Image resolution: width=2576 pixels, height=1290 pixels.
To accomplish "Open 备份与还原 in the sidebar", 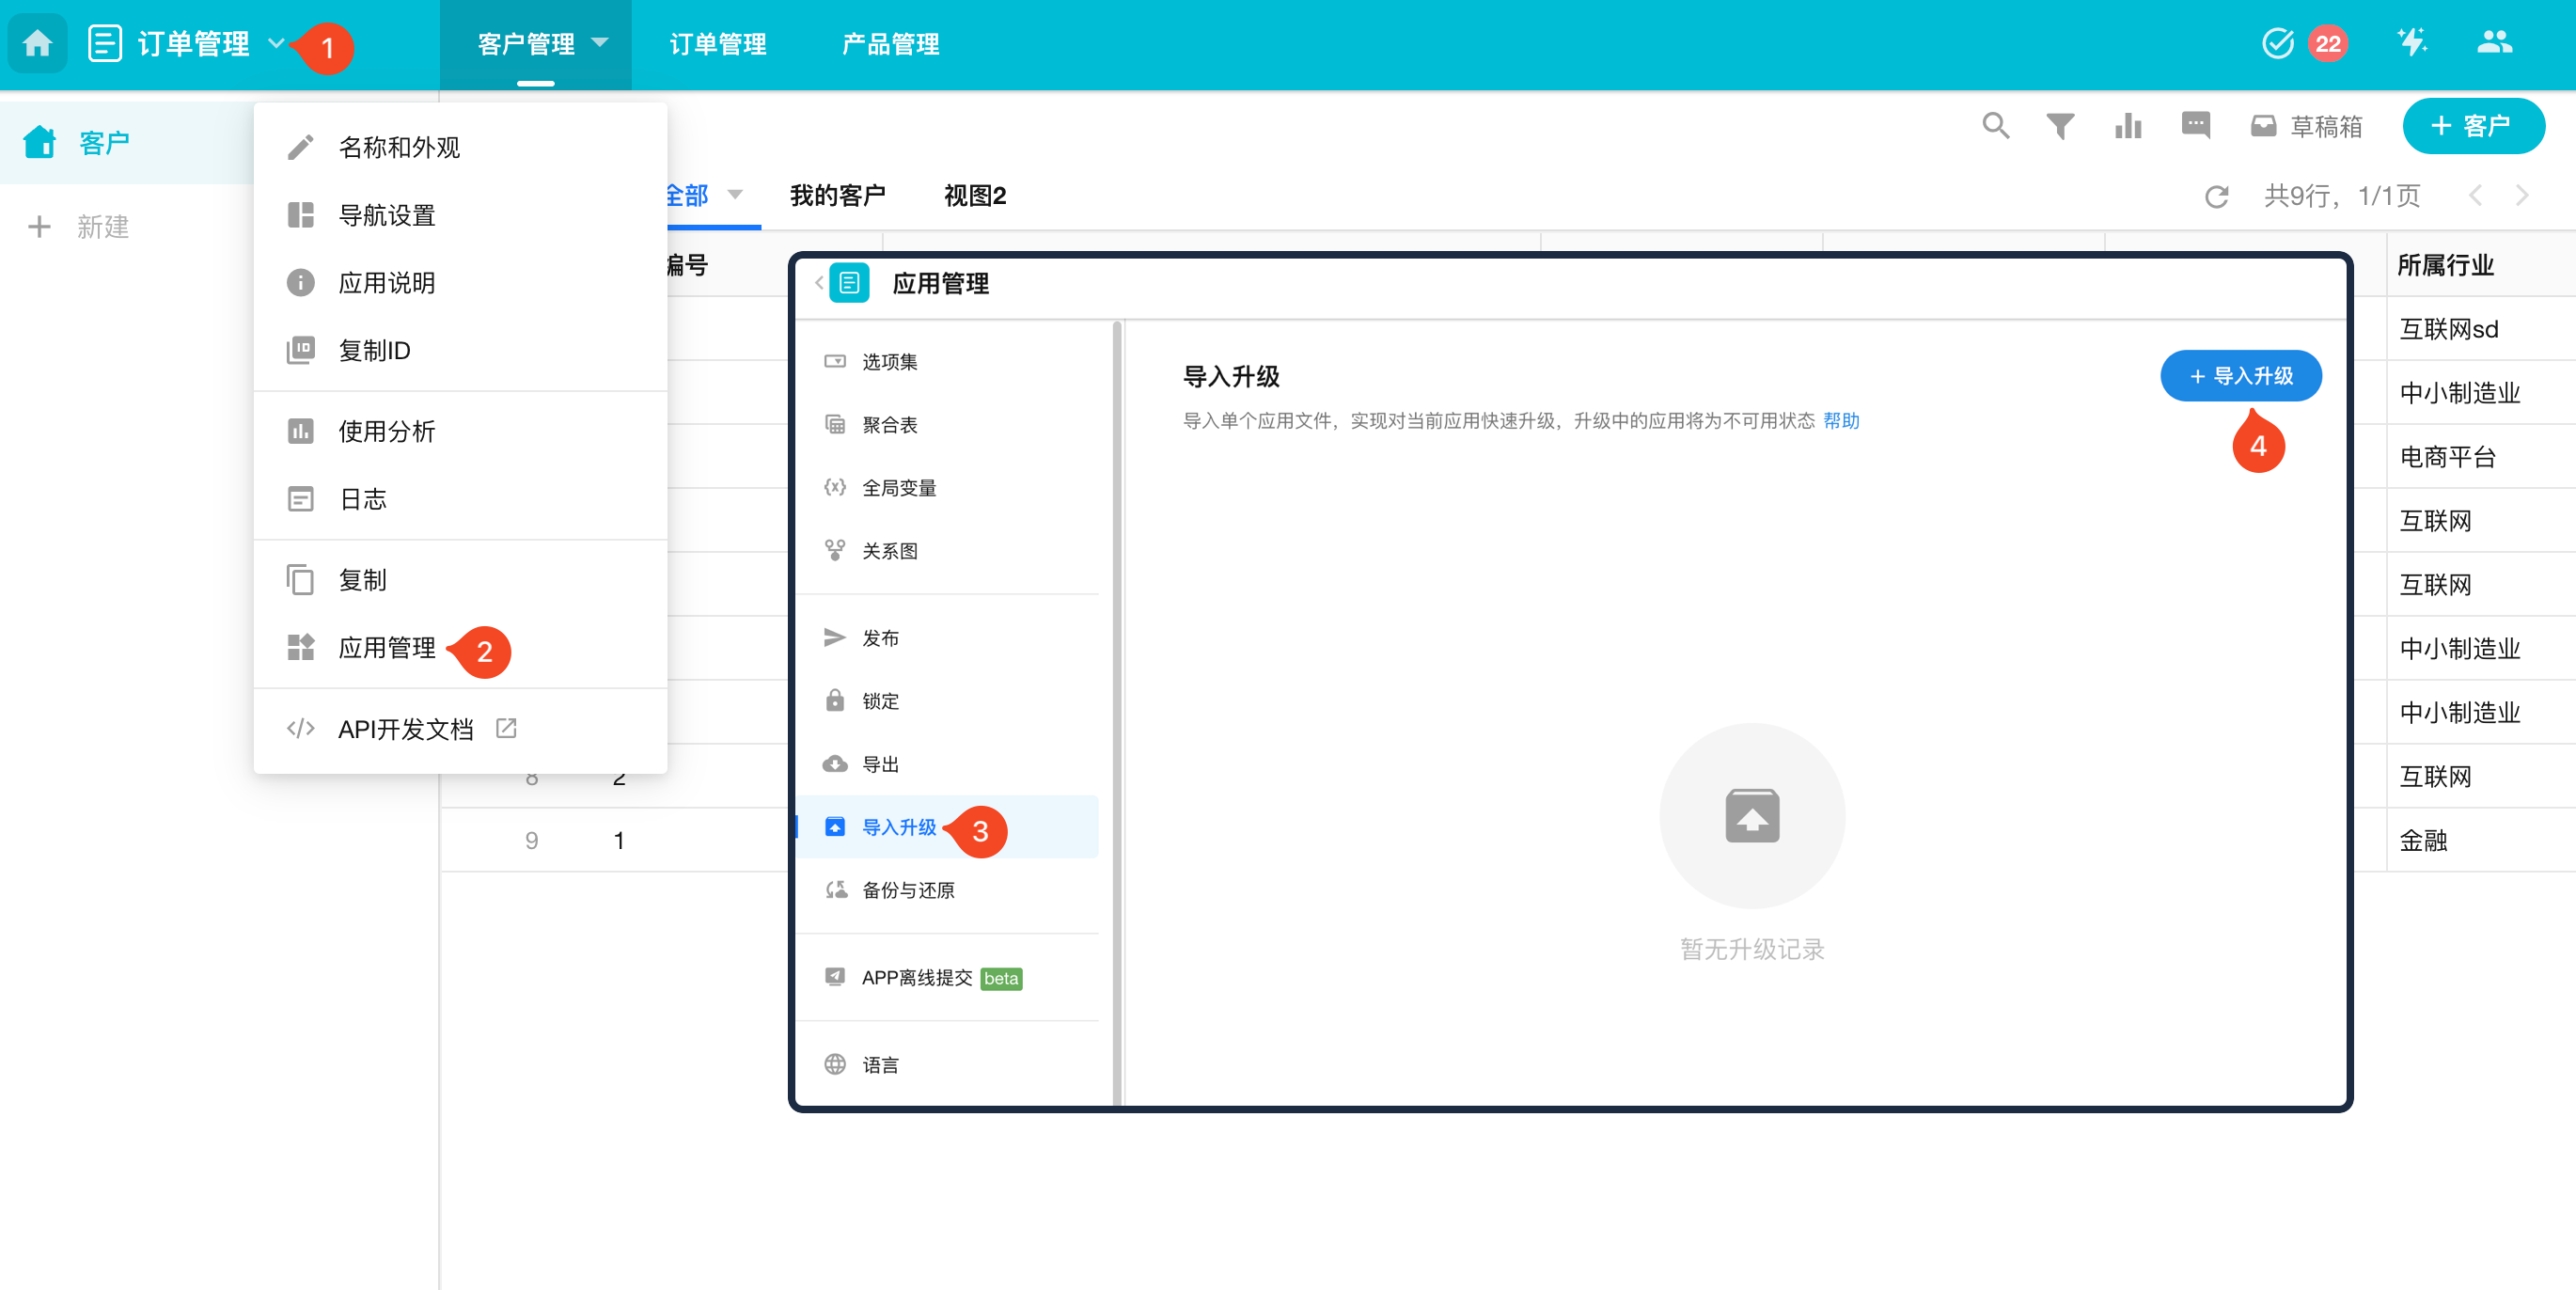I will 907,890.
